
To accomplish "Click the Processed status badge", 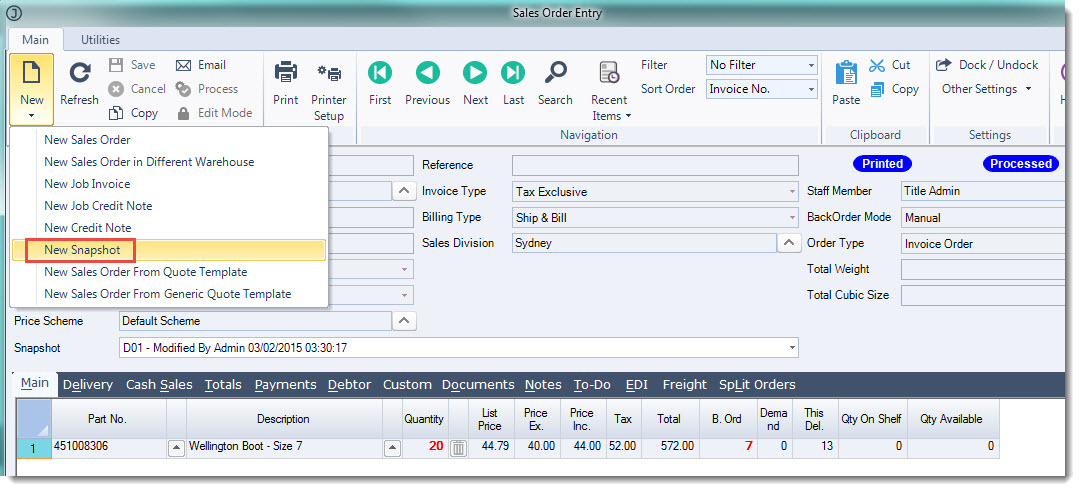I will (x=1020, y=164).
